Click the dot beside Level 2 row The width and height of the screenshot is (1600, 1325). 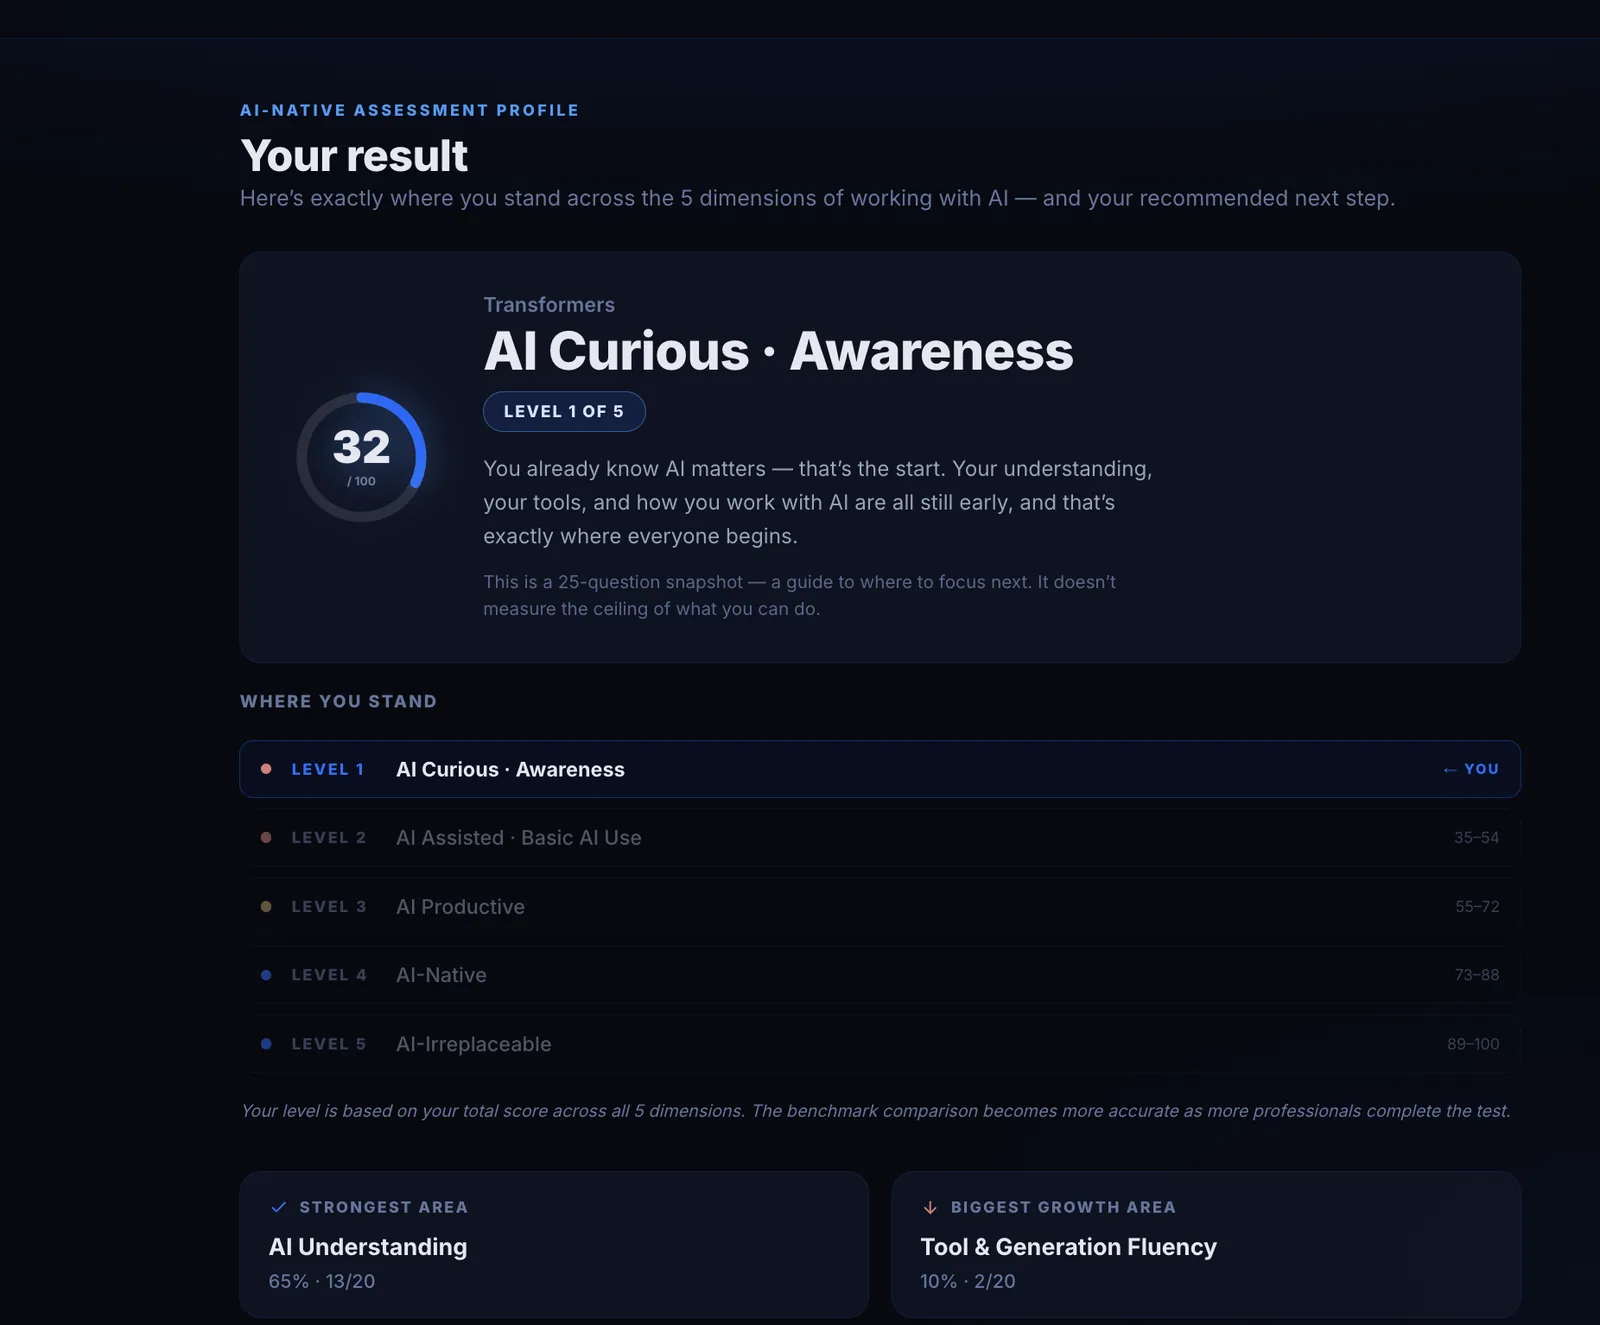(266, 838)
